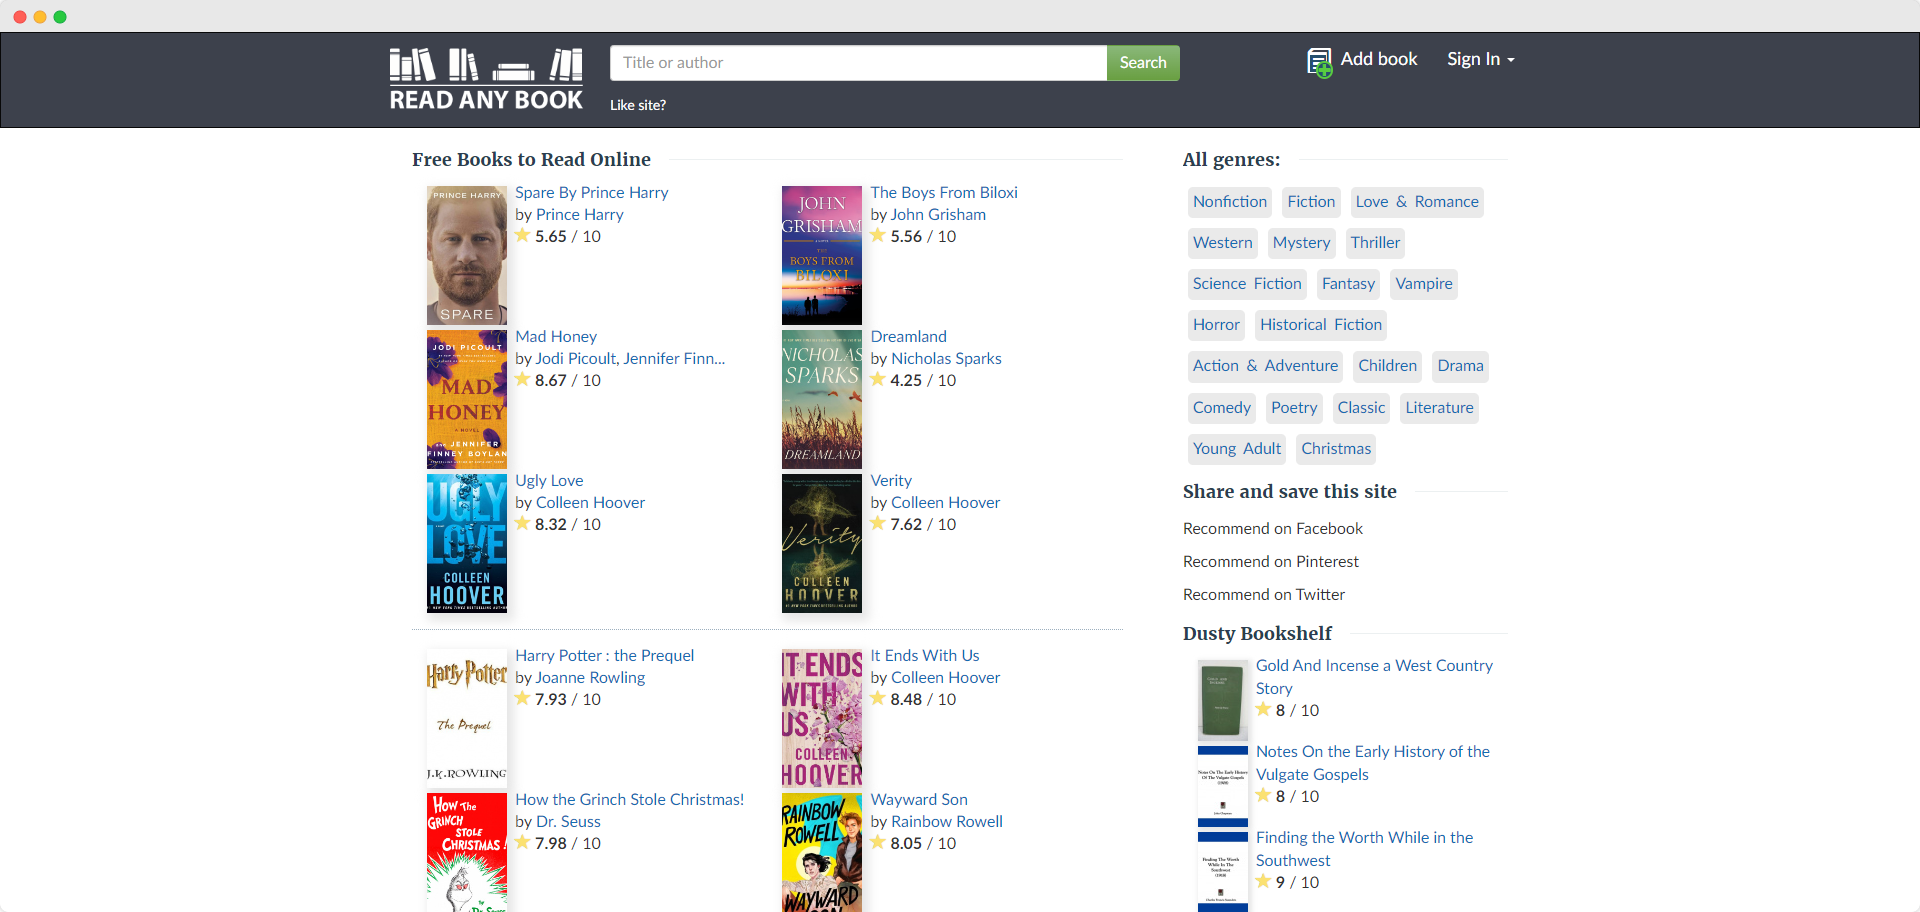Select the Children genre tag
The width and height of the screenshot is (1920, 912).
point(1387,366)
